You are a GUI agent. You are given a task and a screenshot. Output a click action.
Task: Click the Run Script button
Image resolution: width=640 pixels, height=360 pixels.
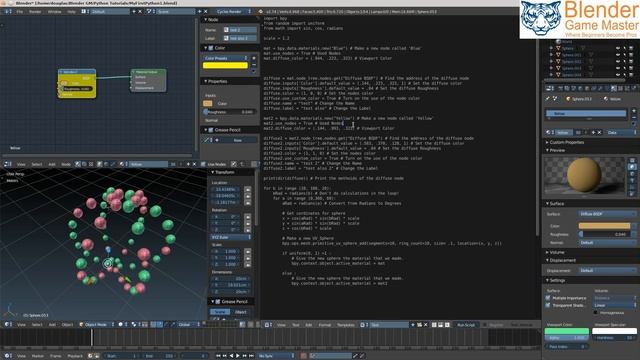466,325
